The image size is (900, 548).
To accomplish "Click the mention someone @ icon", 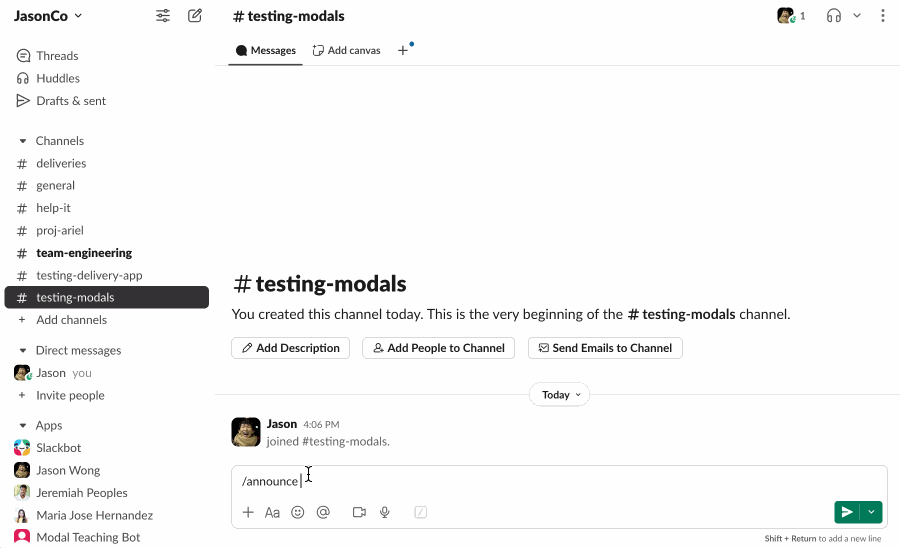I will point(323,512).
